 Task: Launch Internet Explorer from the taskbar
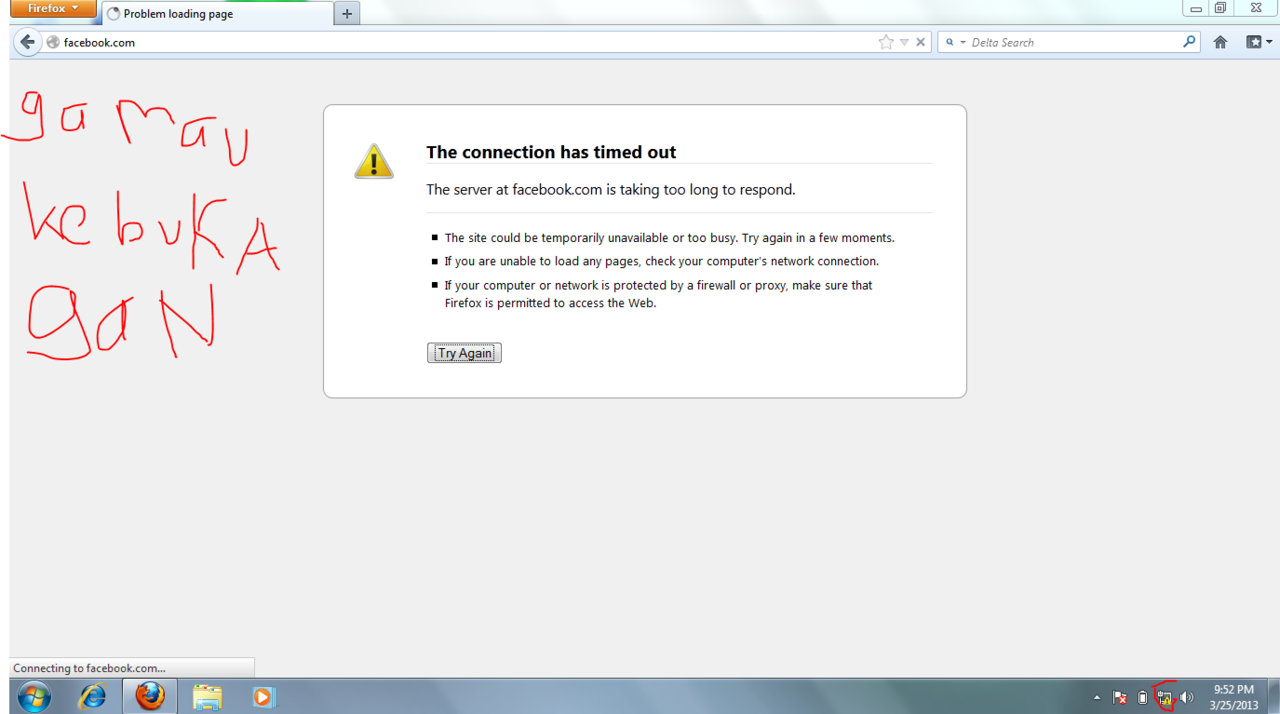(x=93, y=696)
